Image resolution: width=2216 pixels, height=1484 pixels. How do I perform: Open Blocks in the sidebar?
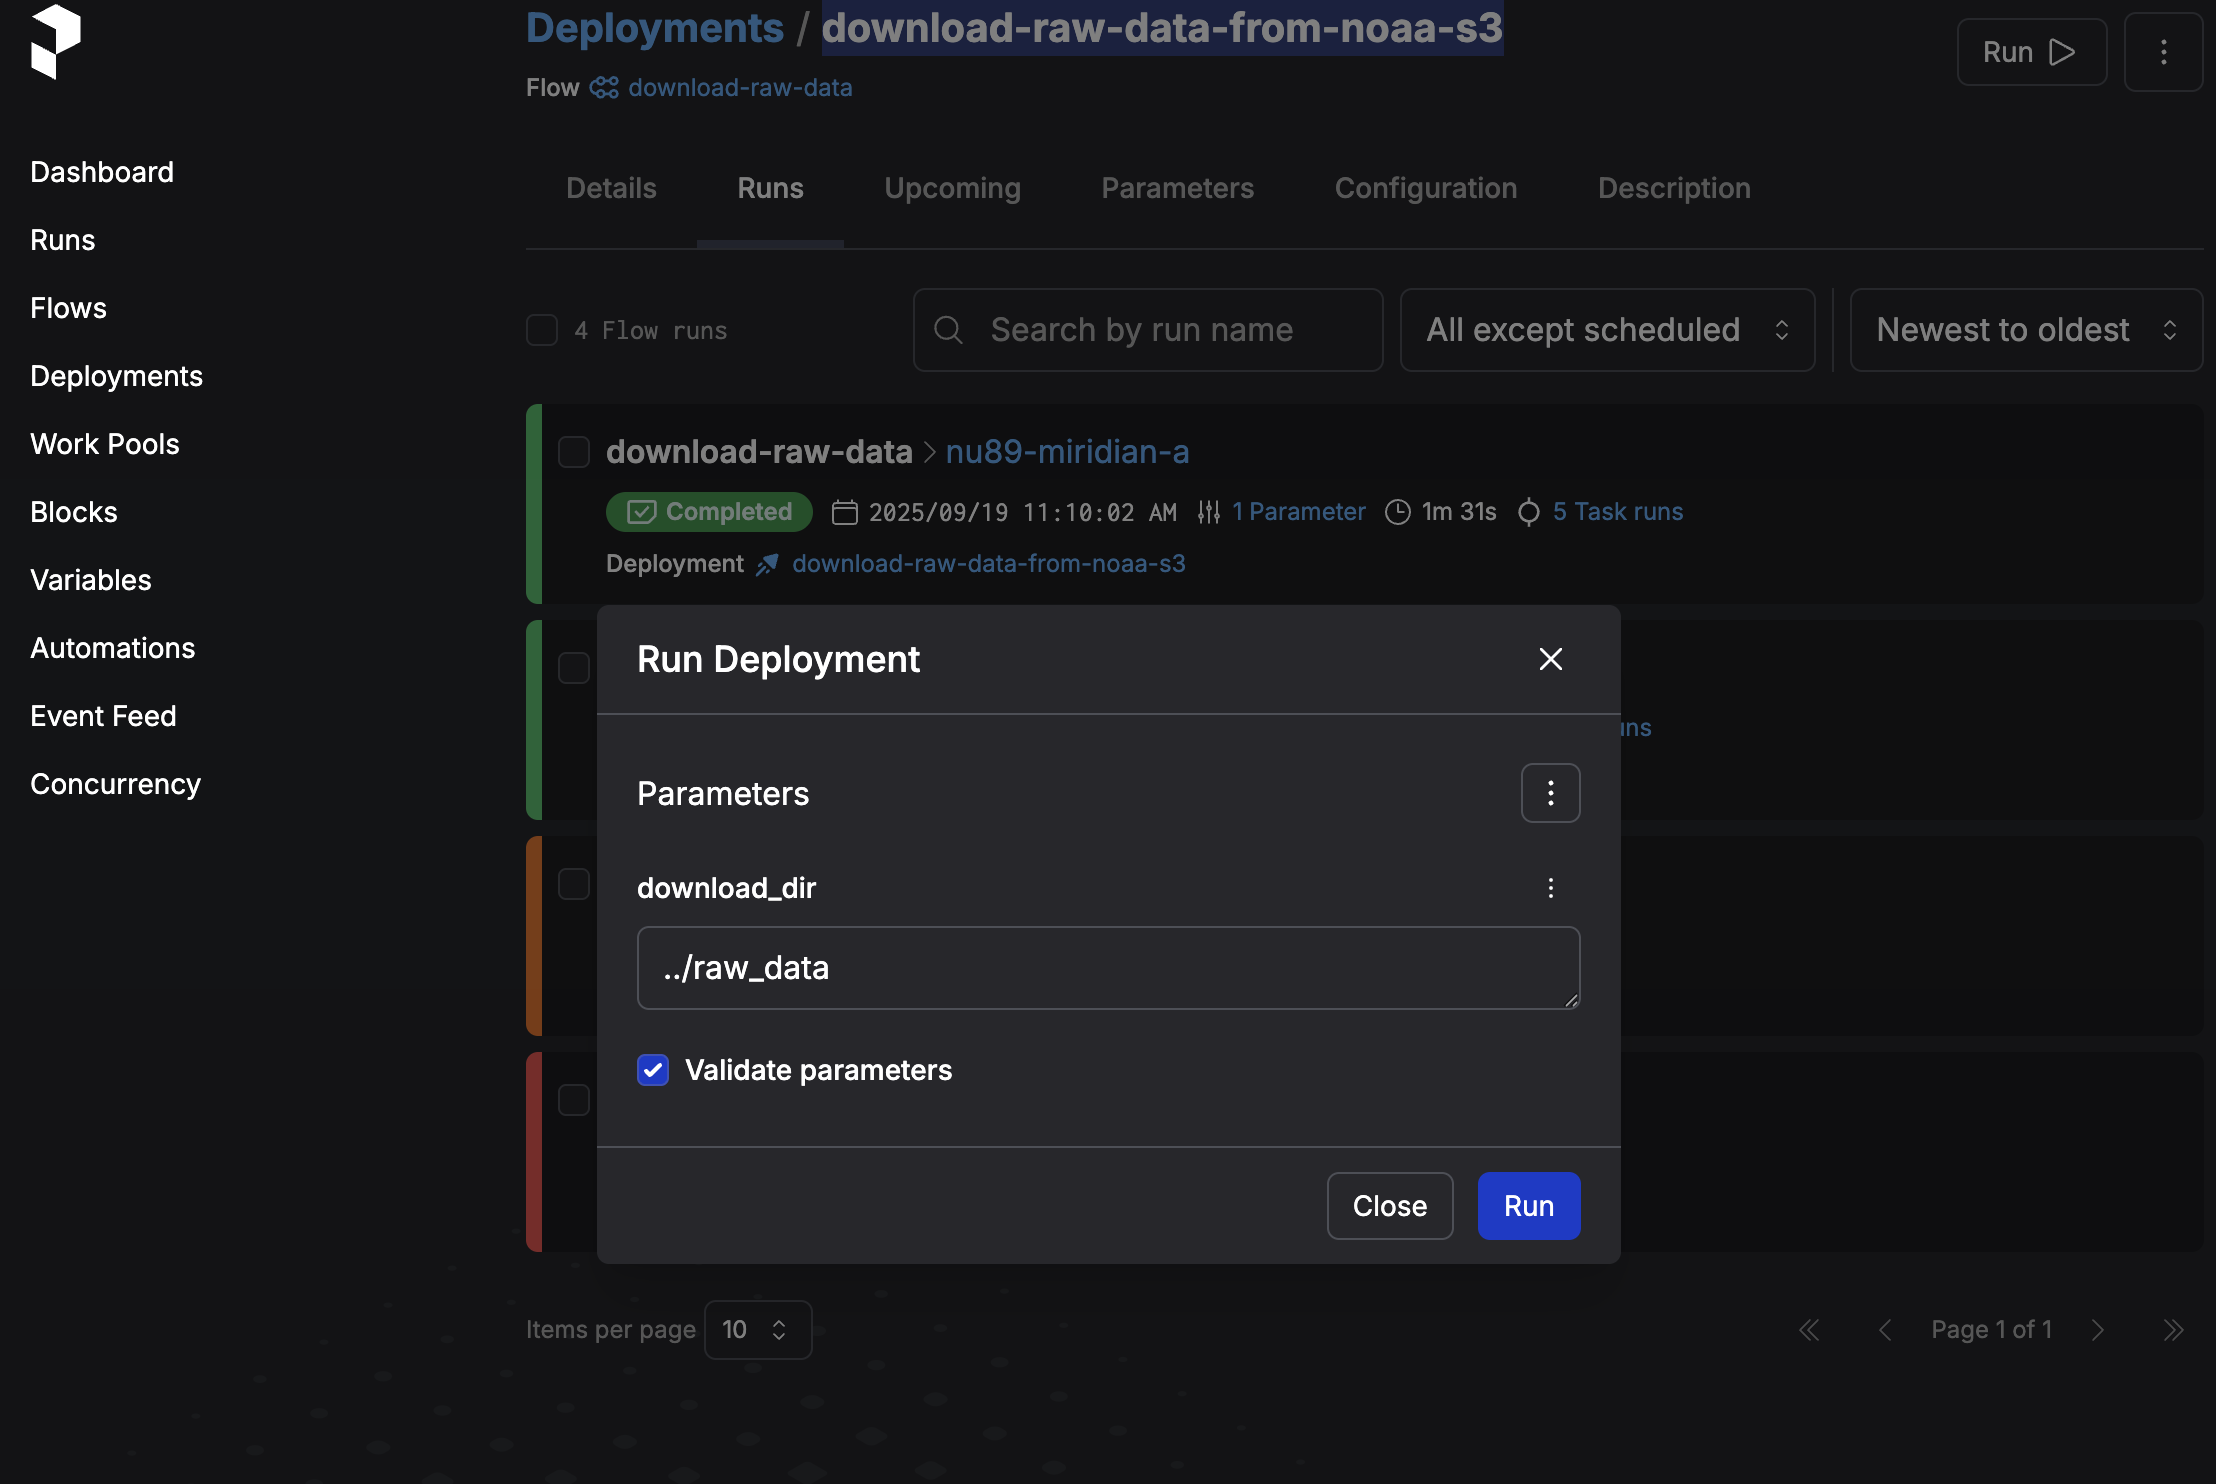click(x=74, y=512)
